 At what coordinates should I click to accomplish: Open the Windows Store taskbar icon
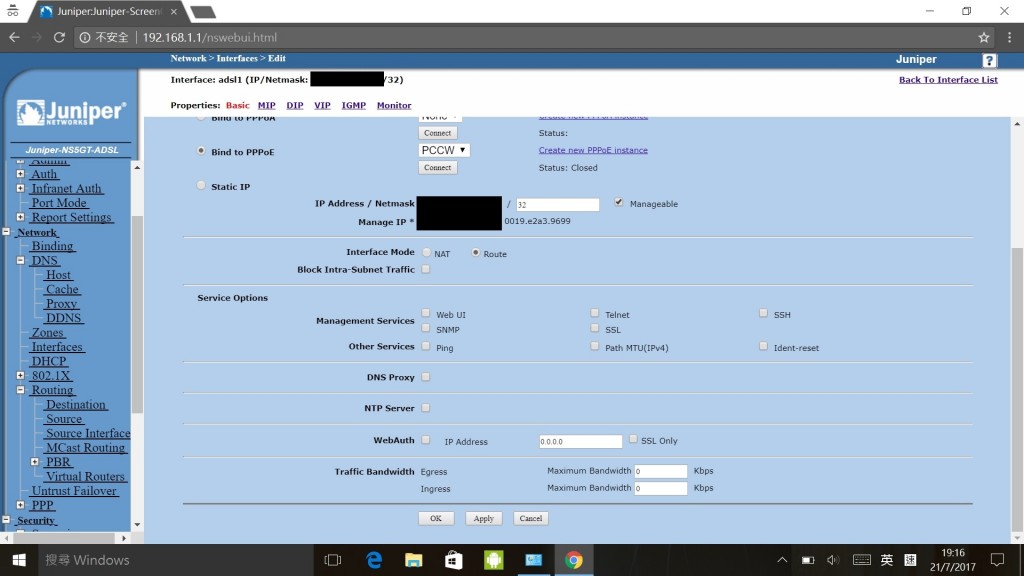coord(454,560)
